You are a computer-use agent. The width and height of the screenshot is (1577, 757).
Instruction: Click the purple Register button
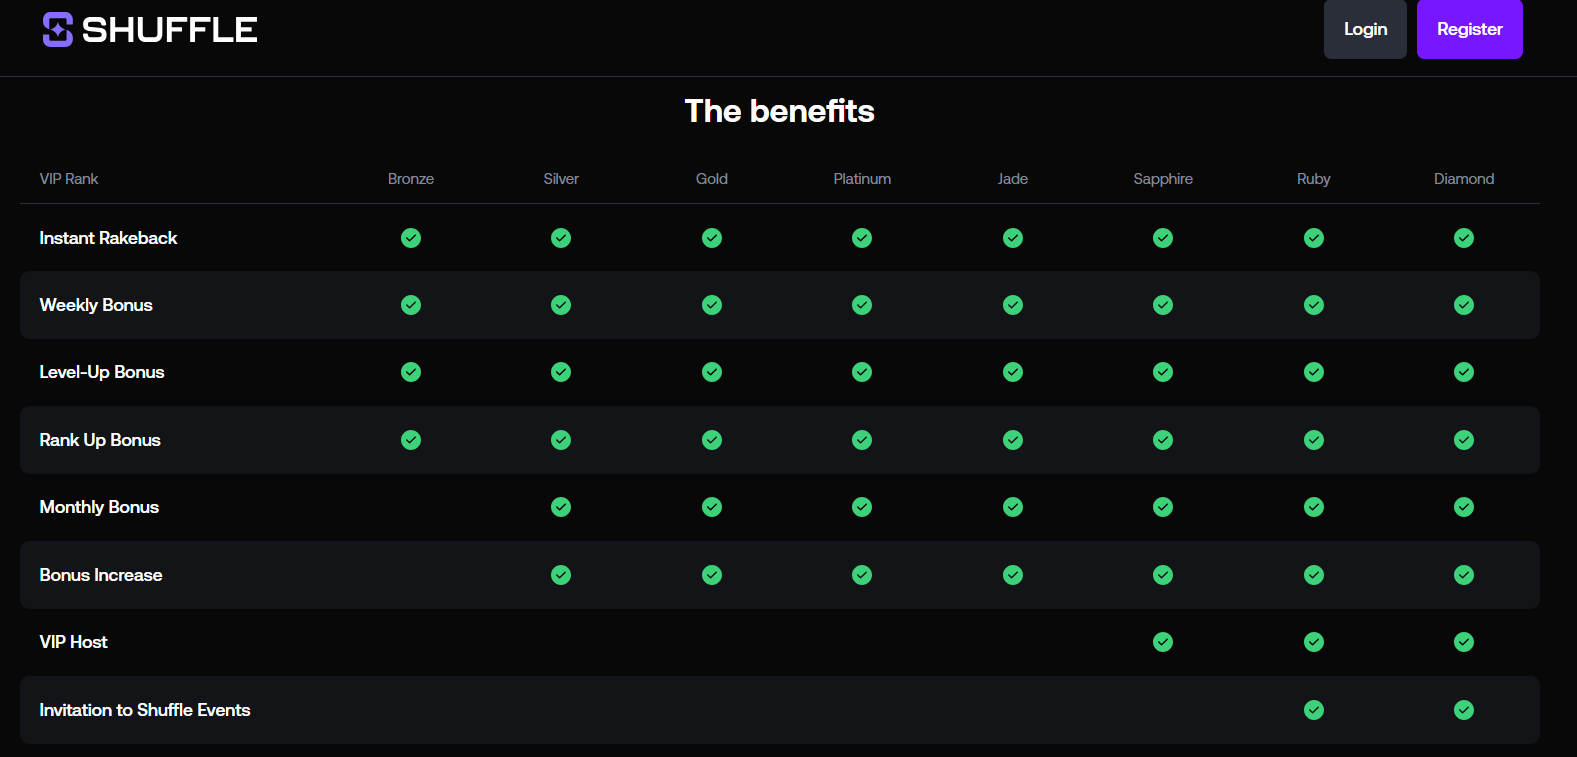tap(1469, 29)
